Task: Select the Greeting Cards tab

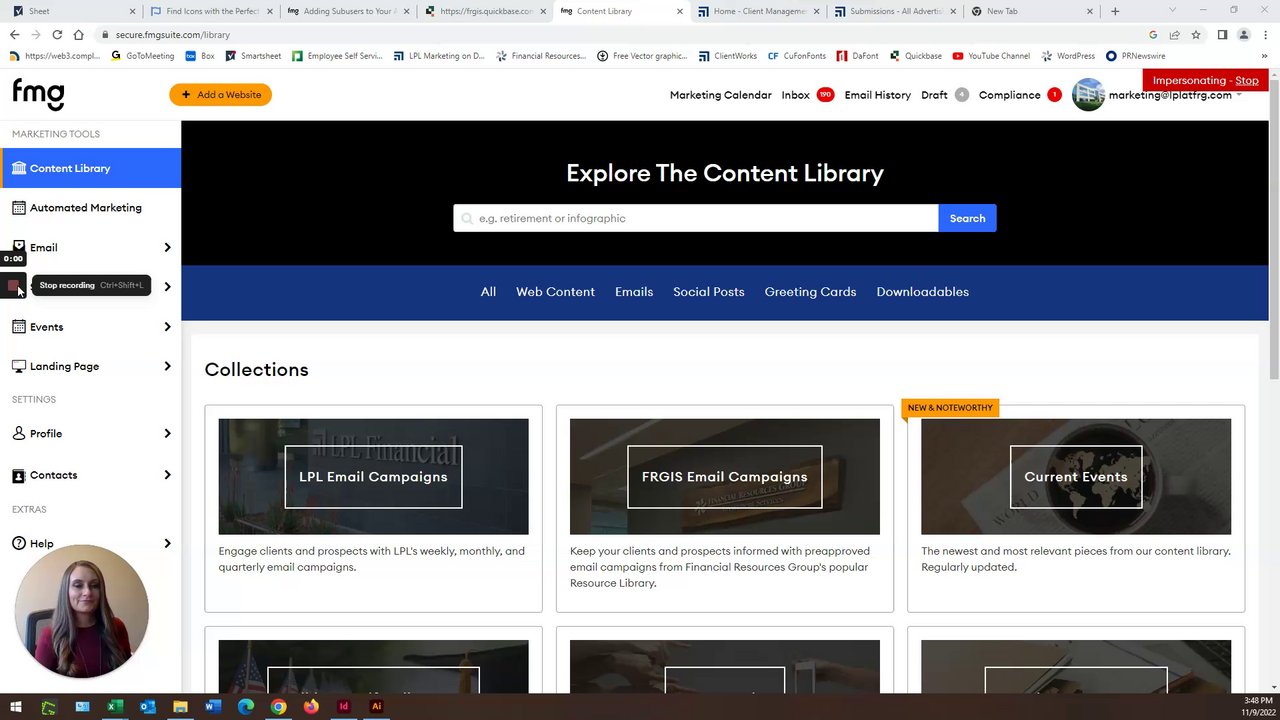Action: click(810, 292)
